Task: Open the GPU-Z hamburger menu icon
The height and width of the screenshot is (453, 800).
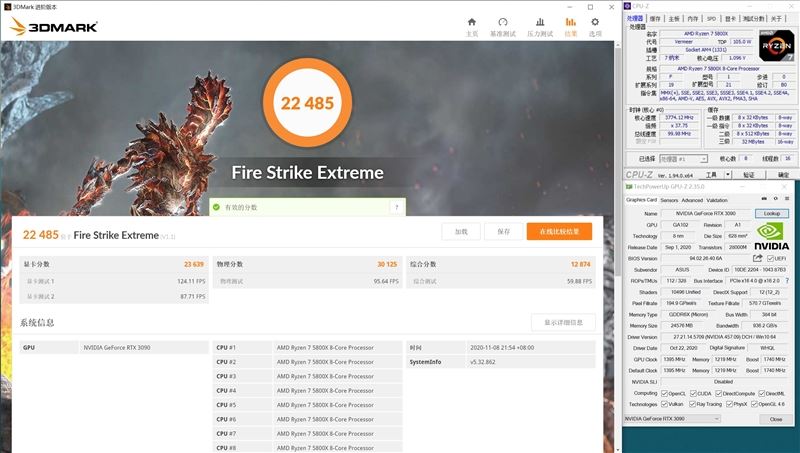Action: click(x=787, y=198)
